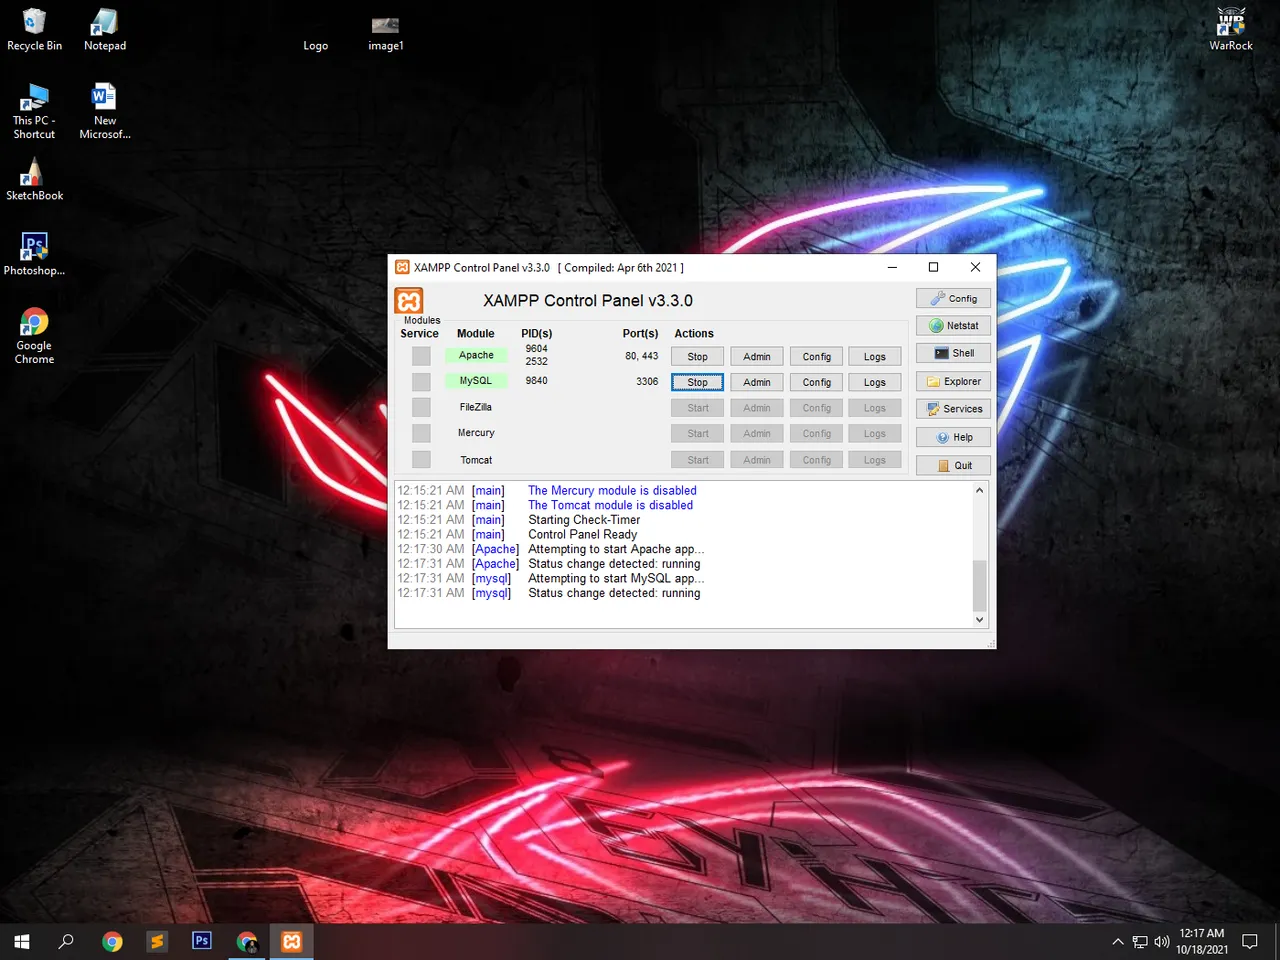This screenshot has height=960, width=1280.
Task: Select WarRock desktop shortcut
Action: (1231, 29)
